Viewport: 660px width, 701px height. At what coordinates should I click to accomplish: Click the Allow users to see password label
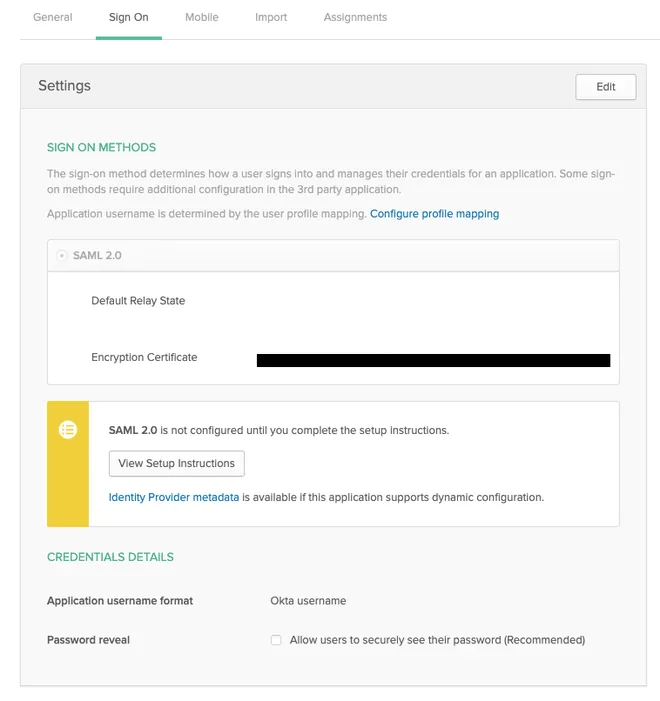click(437, 640)
